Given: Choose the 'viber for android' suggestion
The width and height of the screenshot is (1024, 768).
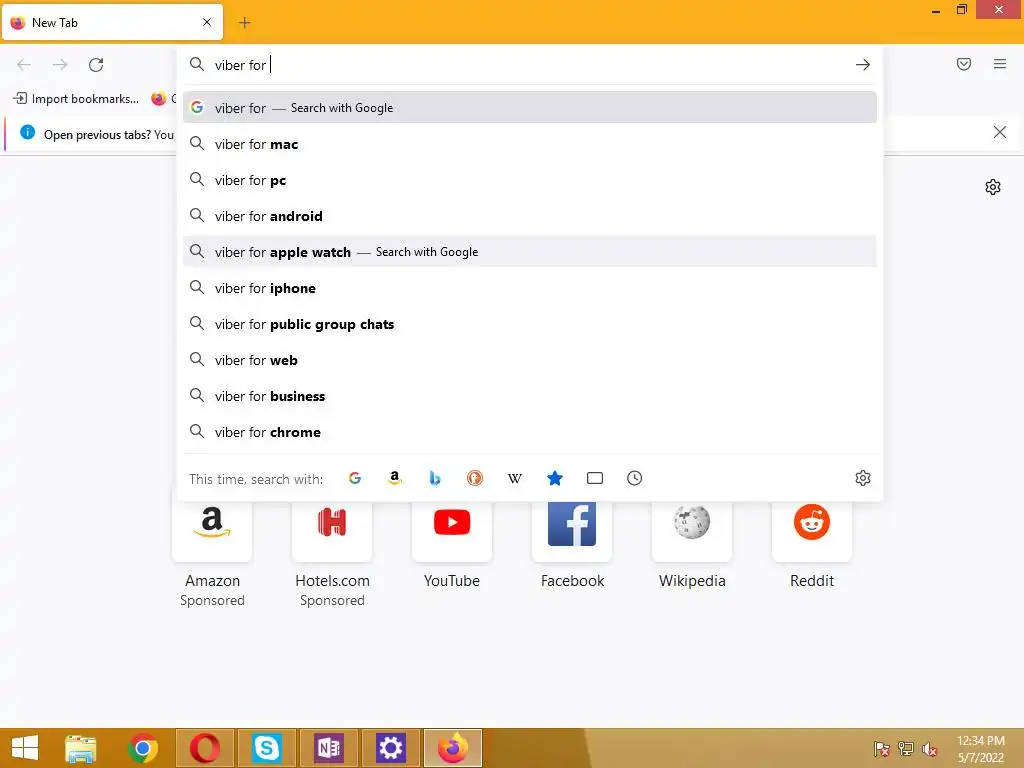Looking at the screenshot, I should [530, 216].
